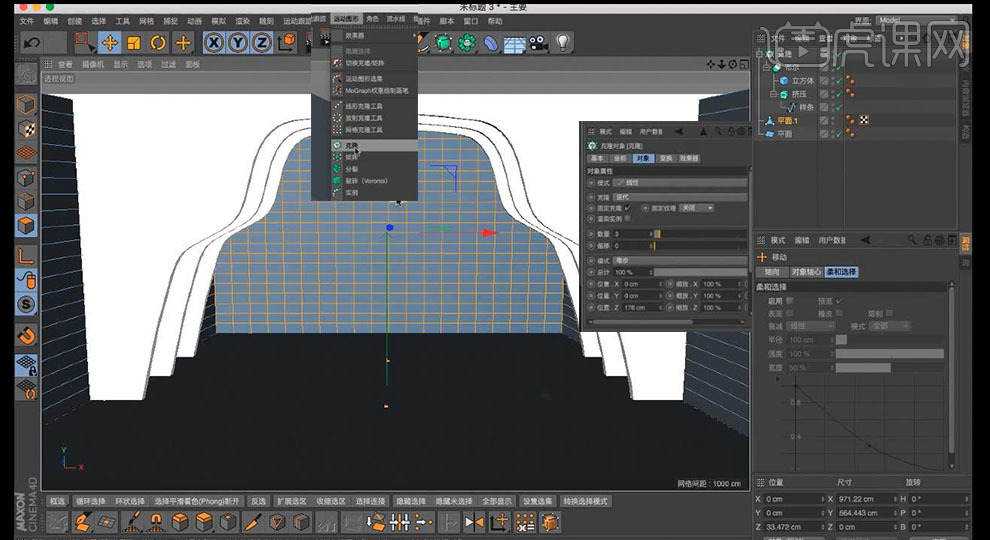Switch to the 变换 tab of the cloner

(665, 159)
